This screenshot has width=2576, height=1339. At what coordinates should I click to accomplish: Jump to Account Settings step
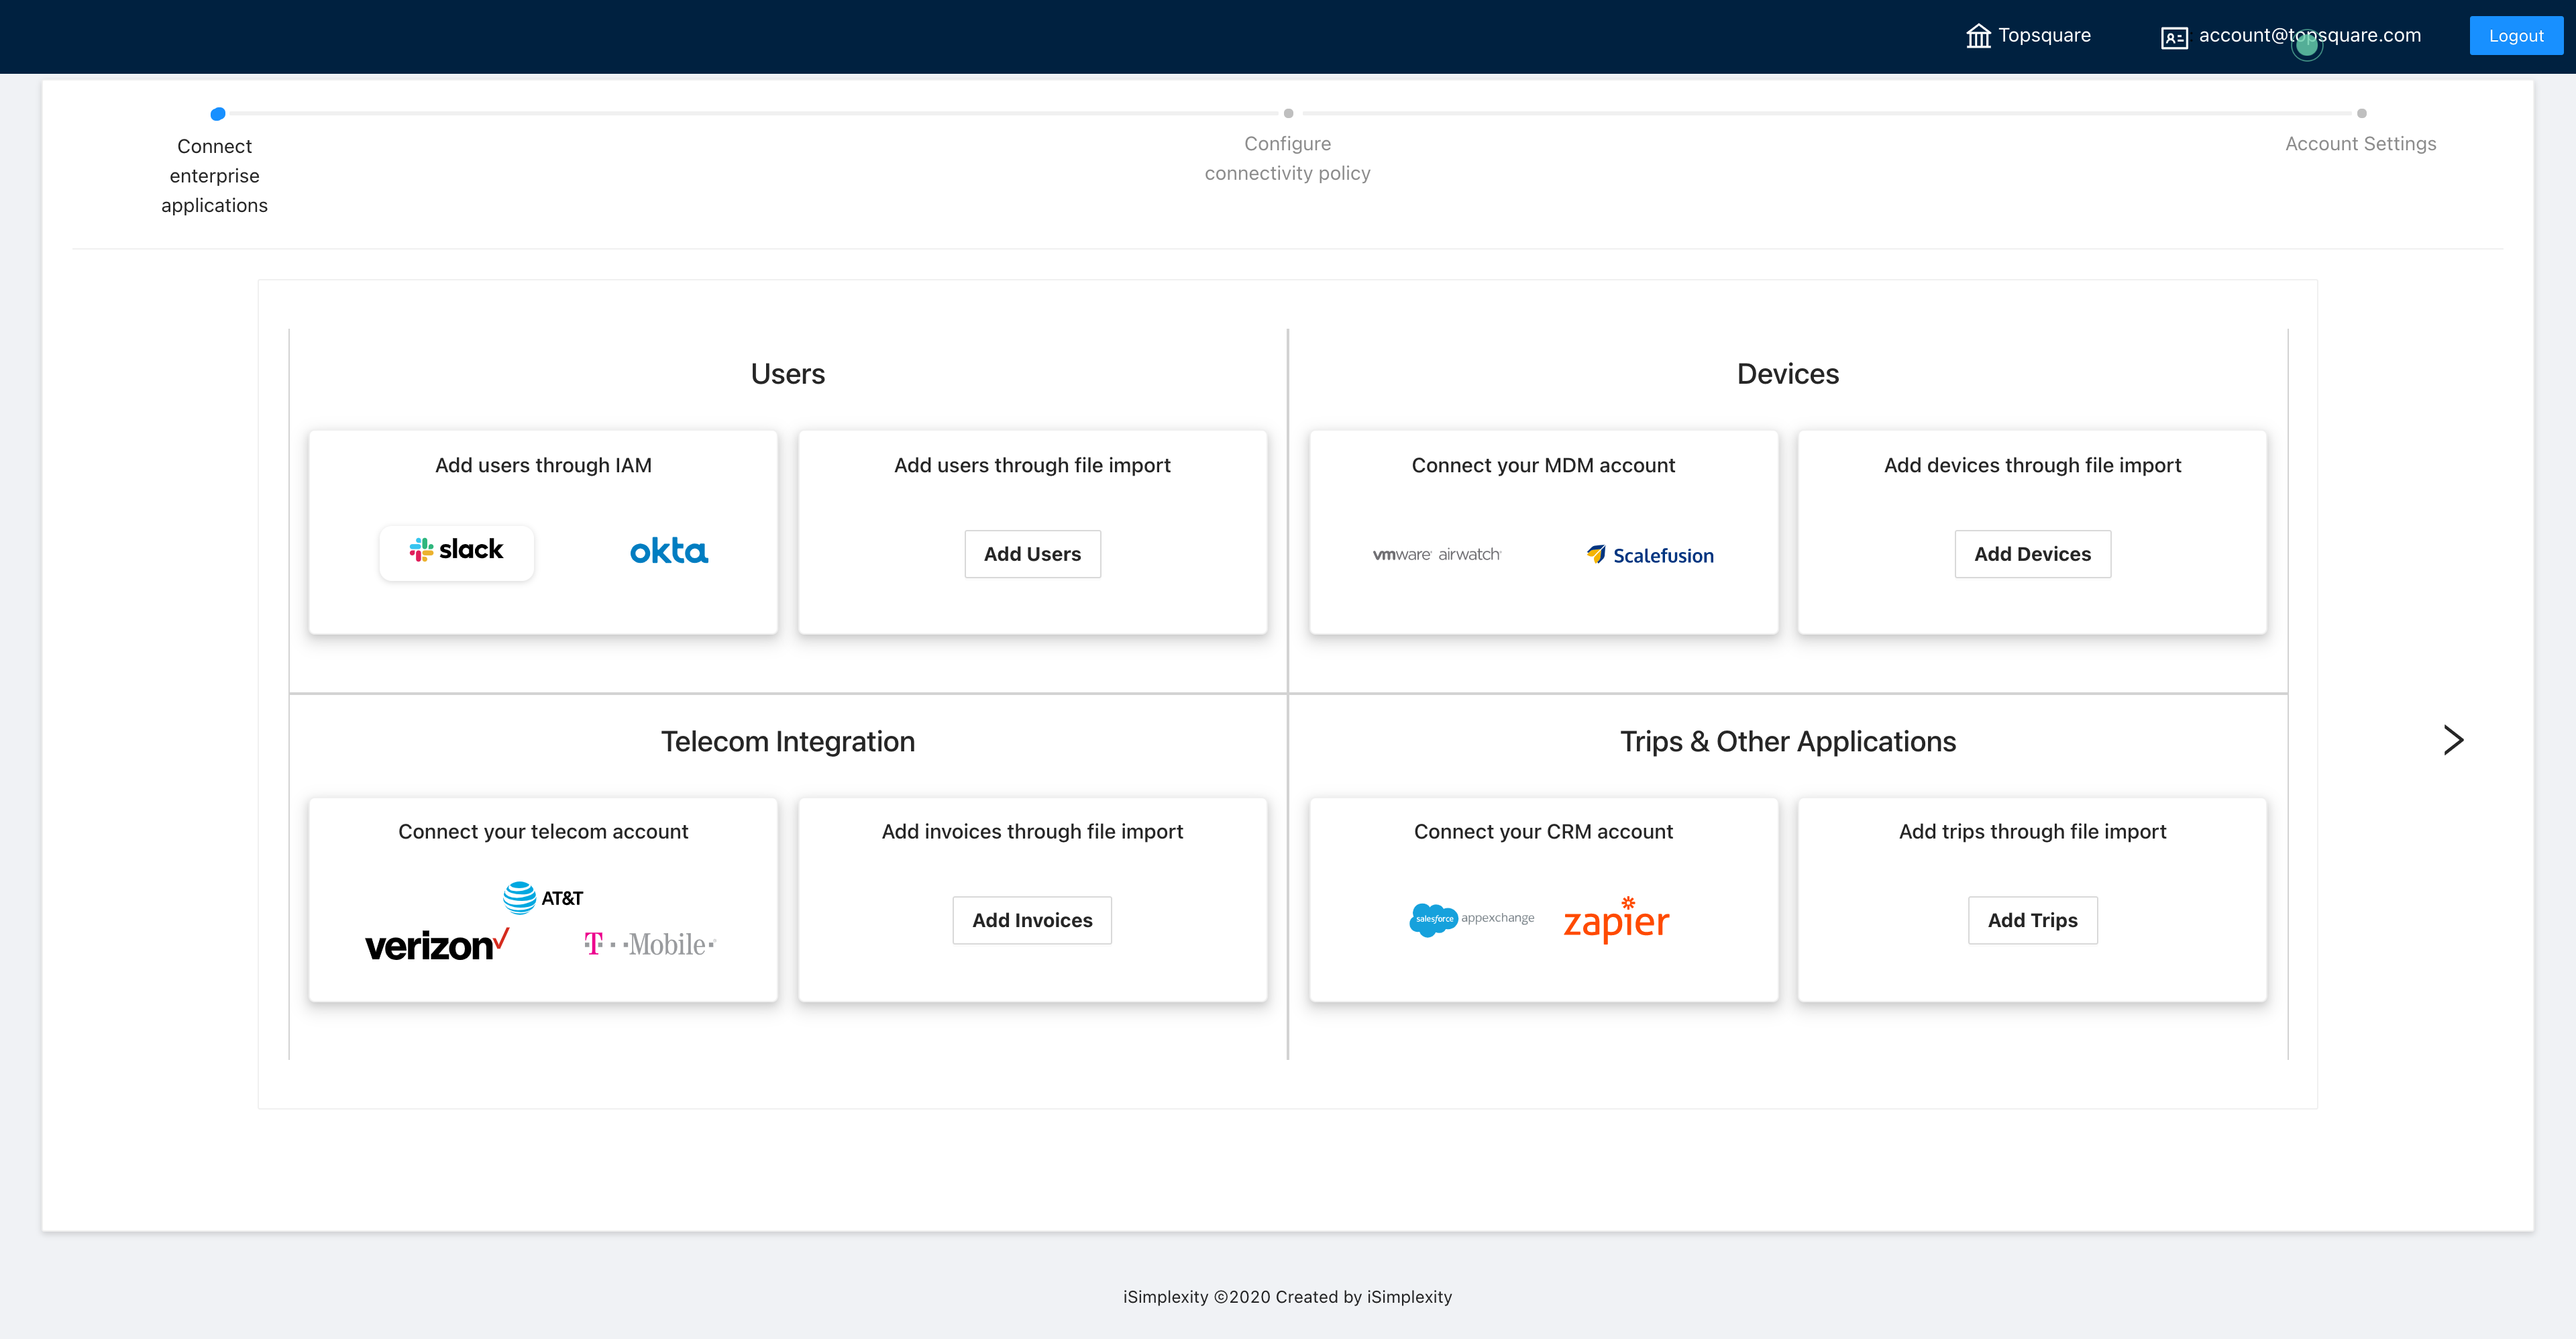click(2361, 143)
